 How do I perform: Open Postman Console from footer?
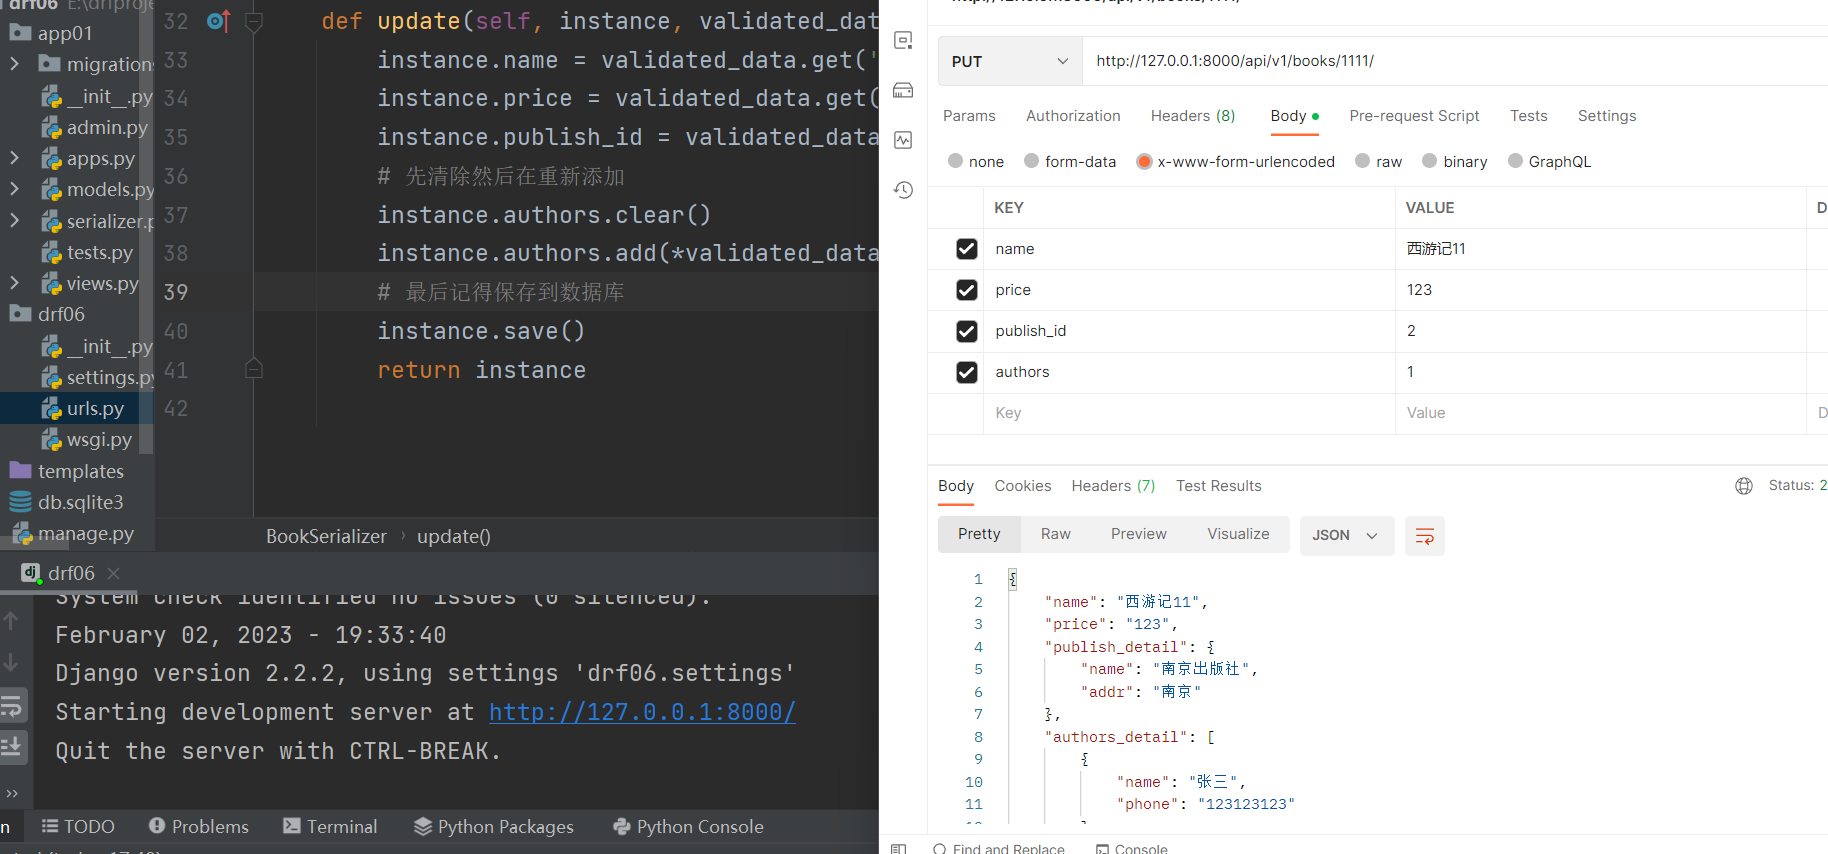1131,849
